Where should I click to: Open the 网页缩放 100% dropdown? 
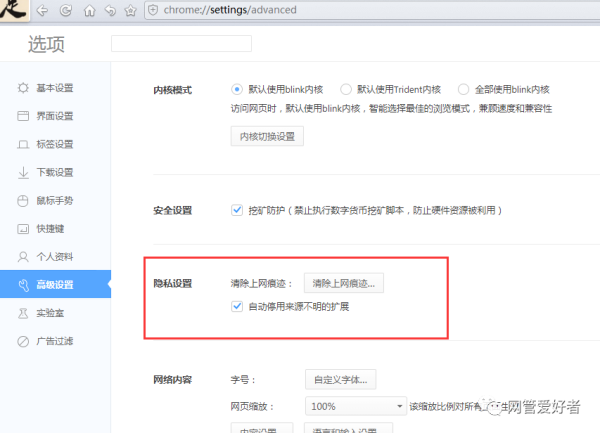(355, 407)
